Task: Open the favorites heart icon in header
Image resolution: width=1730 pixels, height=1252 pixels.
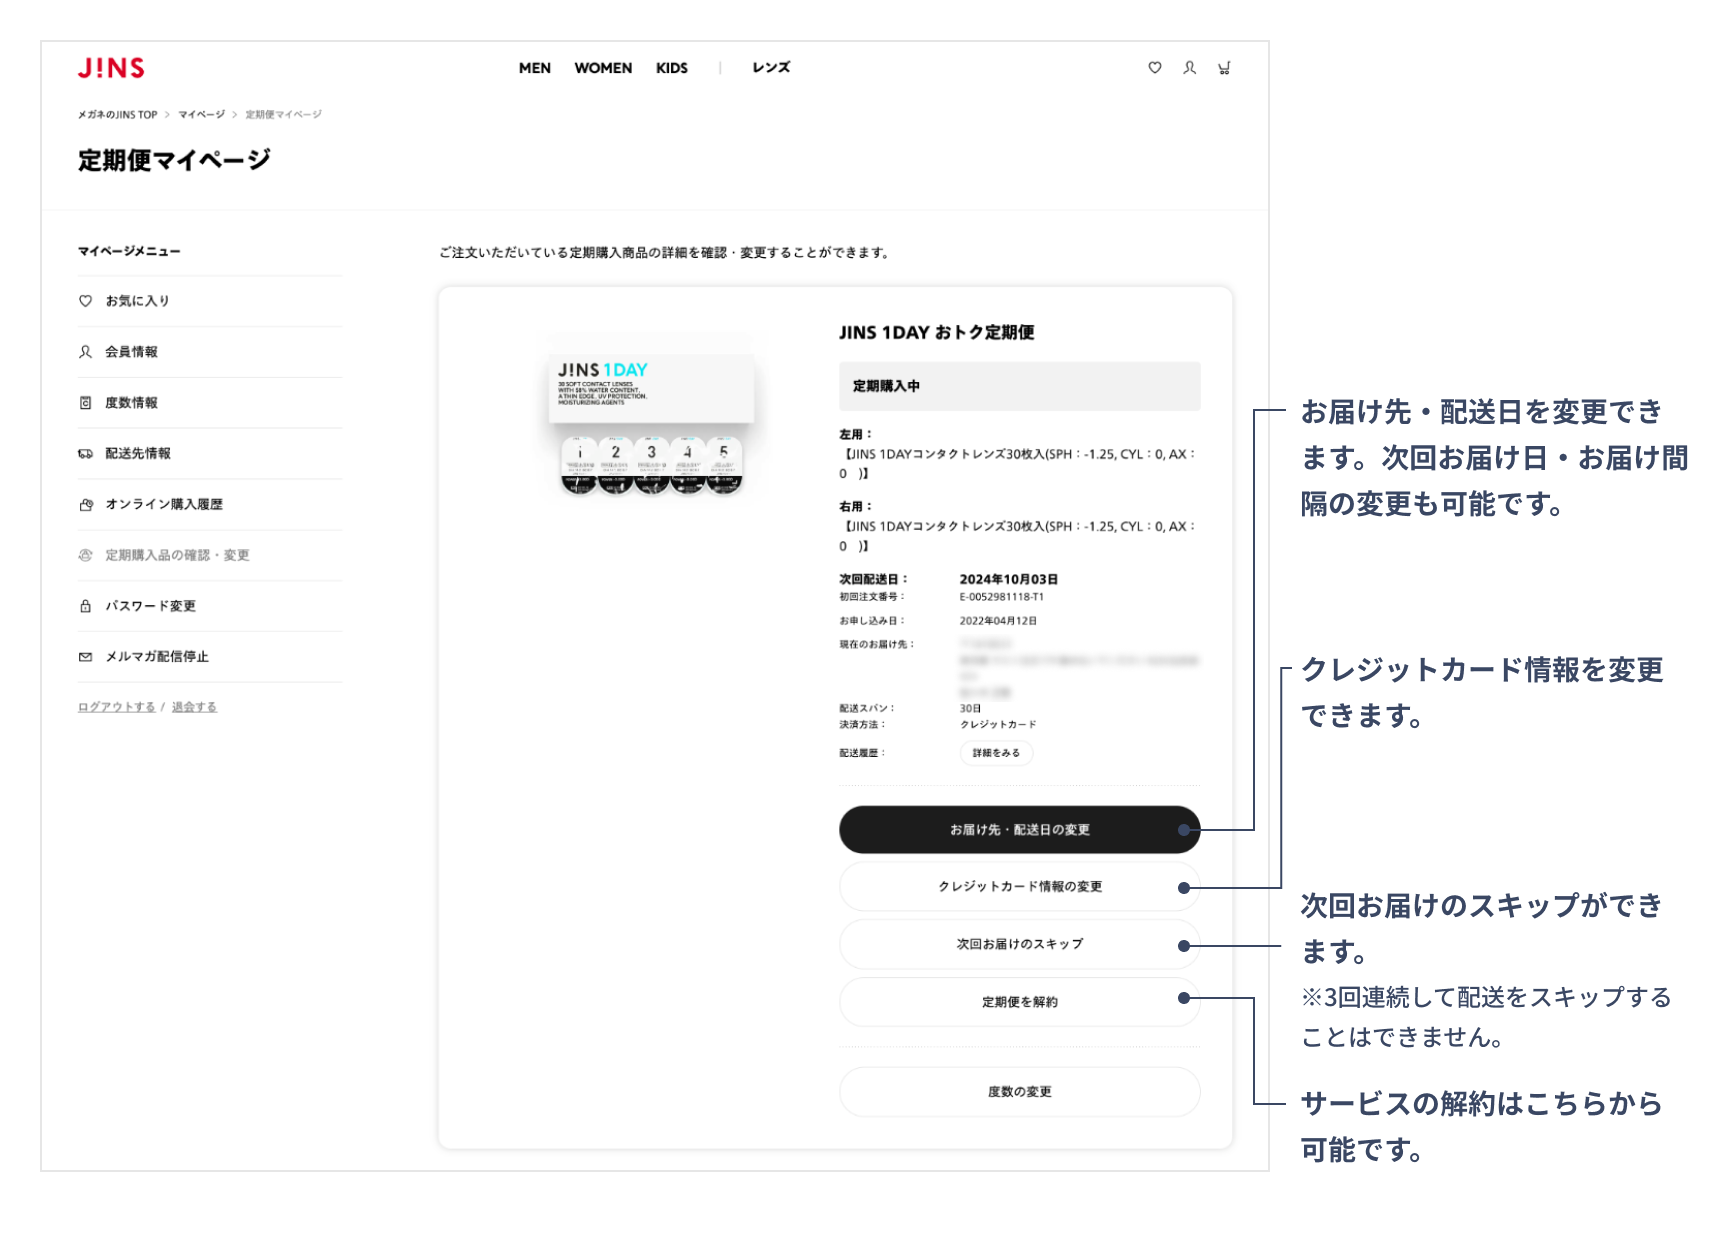Action: tap(1155, 68)
